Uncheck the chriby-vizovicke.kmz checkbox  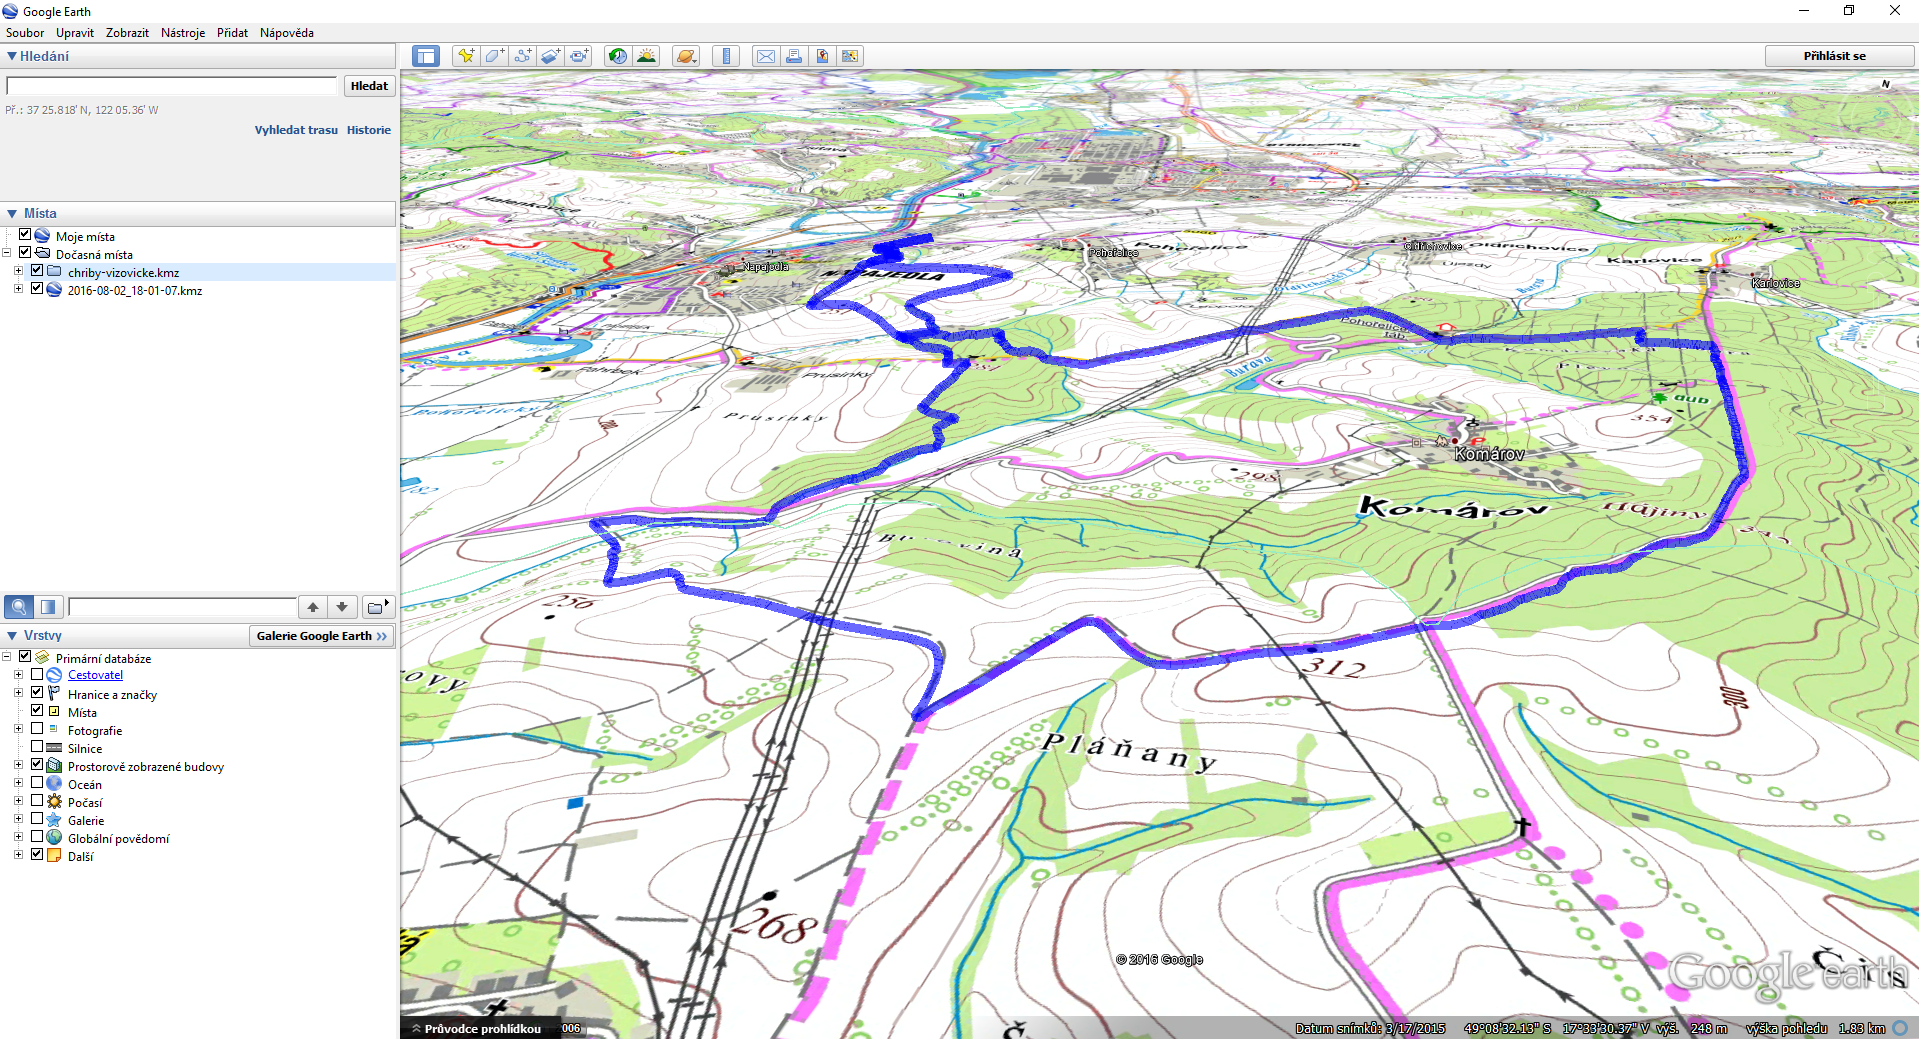click(37, 271)
